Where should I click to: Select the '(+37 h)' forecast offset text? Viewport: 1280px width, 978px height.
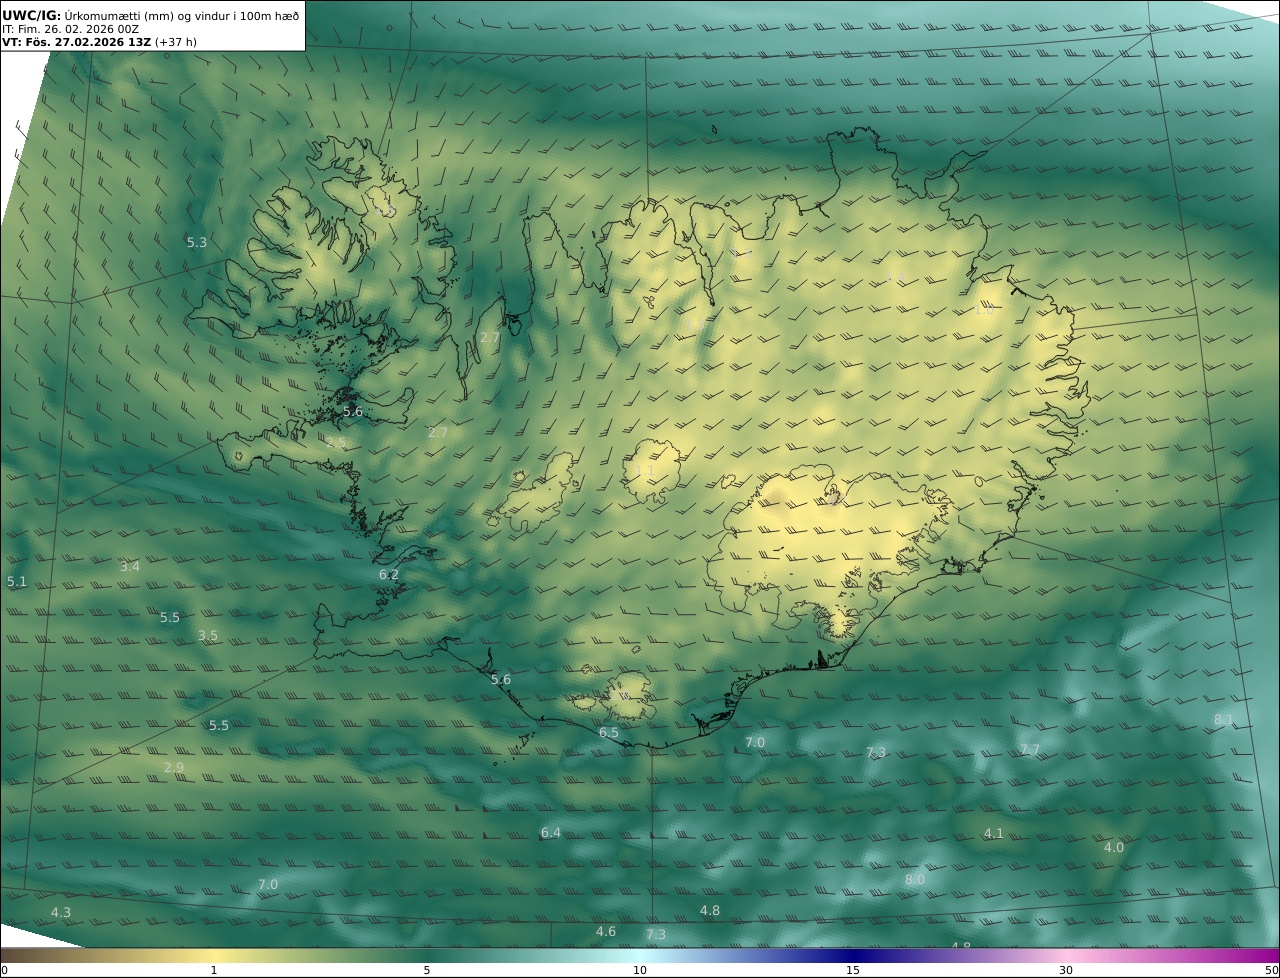tap(176, 42)
